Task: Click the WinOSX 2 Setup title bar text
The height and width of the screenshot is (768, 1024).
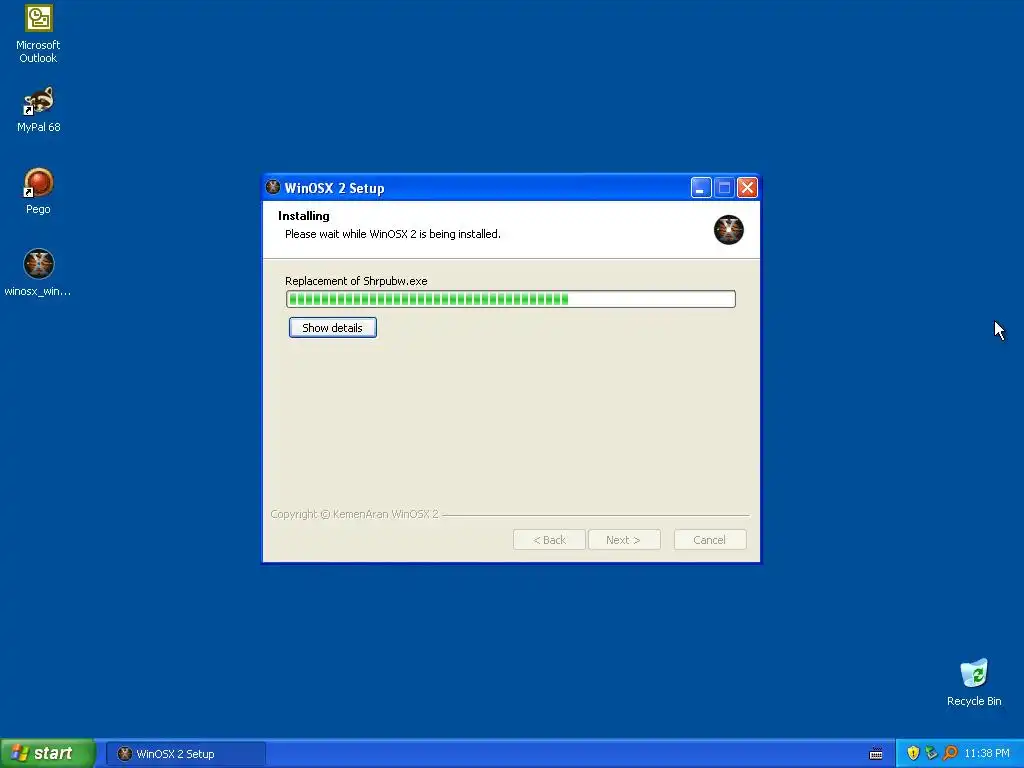Action: coord(334,188)
